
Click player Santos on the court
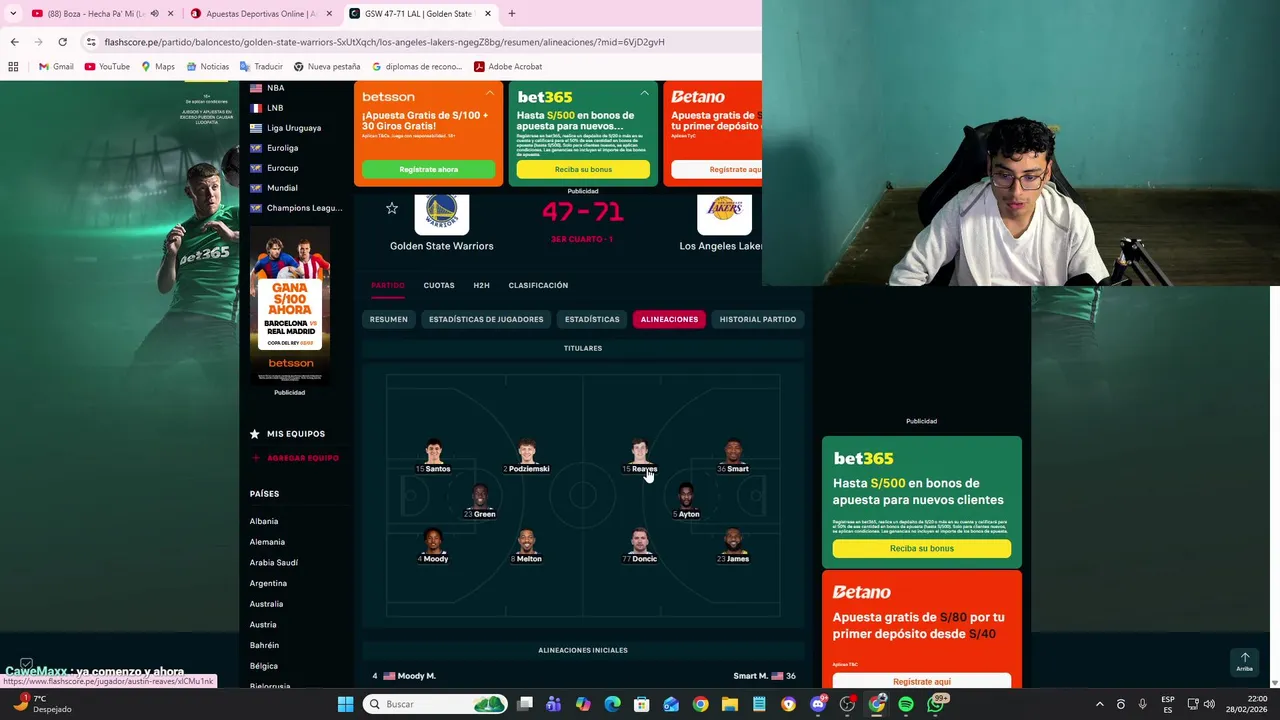coord(433,456)
